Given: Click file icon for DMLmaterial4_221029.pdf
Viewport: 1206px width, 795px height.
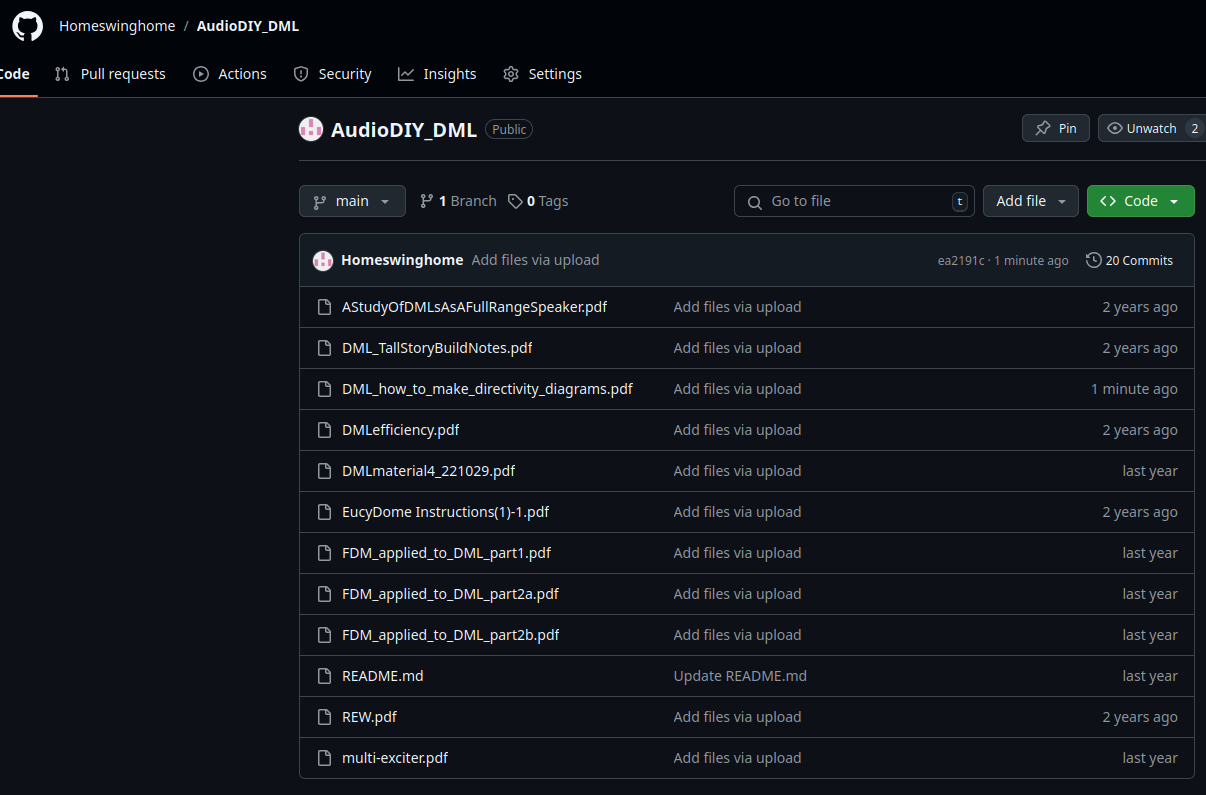Looking at the screenshot, I should pyautogui.click(x=324, y=471).
